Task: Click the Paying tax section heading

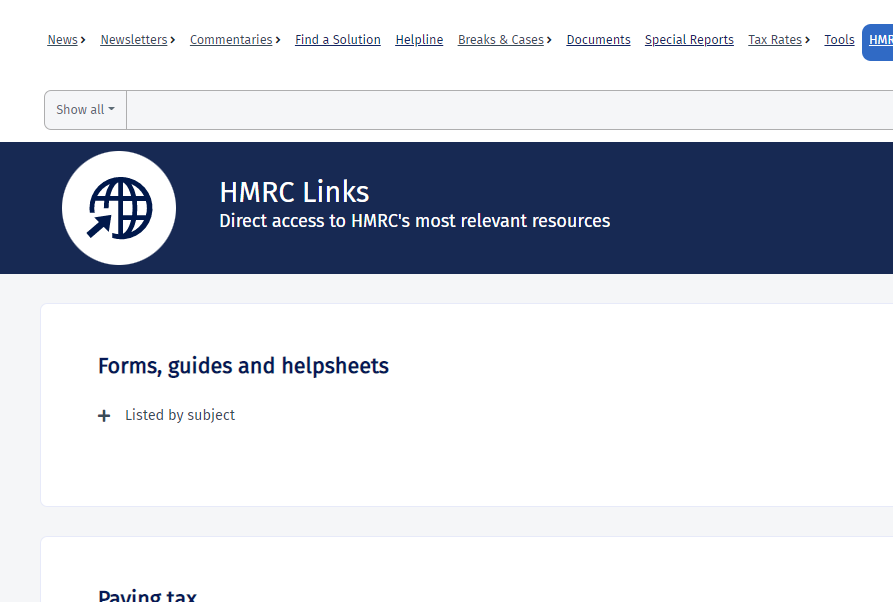Action: tap(147, 596)
